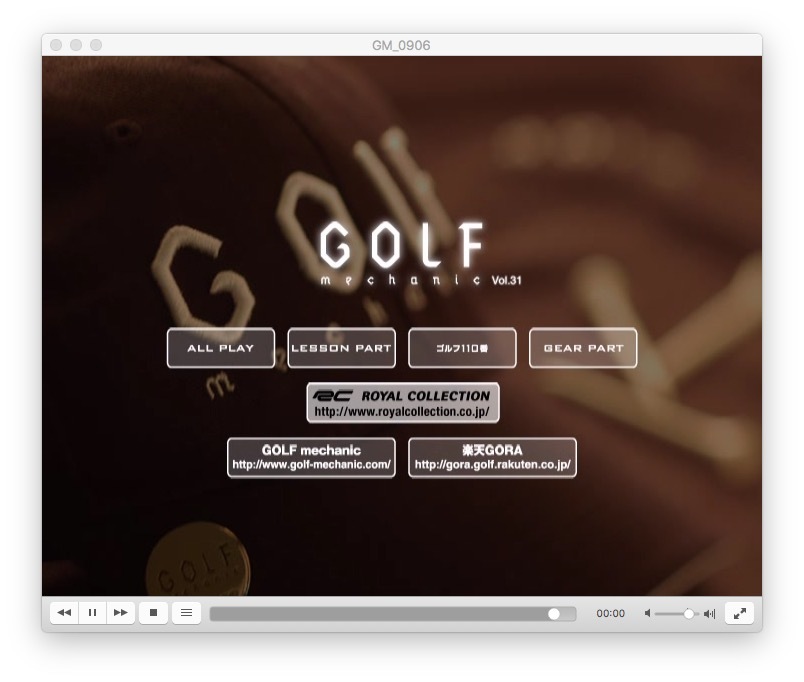Click the volume slider
The height and width of the screenshot is (682, 804).
[676, 614]
